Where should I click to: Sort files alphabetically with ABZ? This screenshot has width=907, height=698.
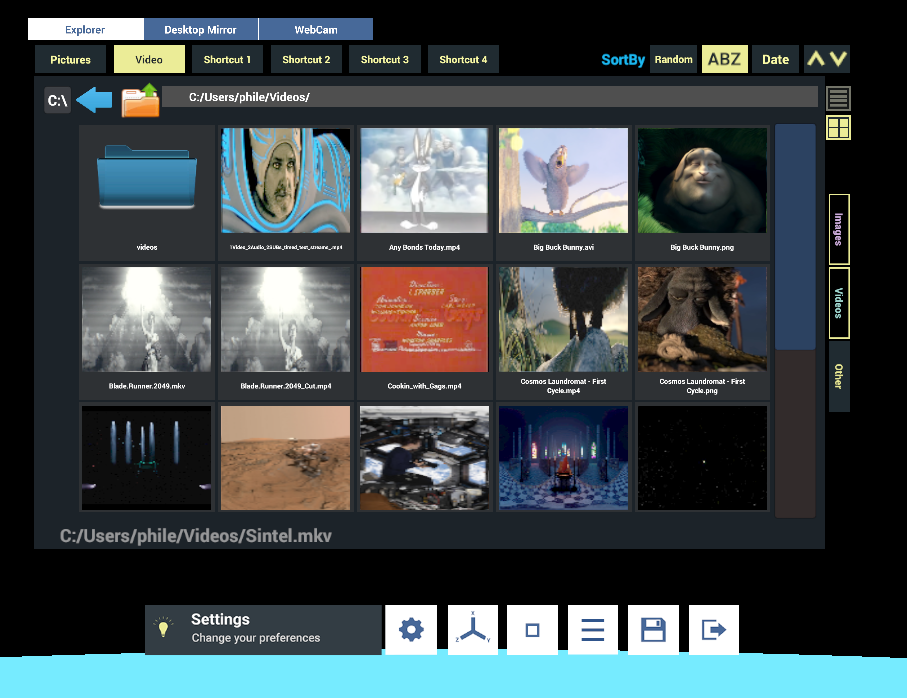[725, 59]
